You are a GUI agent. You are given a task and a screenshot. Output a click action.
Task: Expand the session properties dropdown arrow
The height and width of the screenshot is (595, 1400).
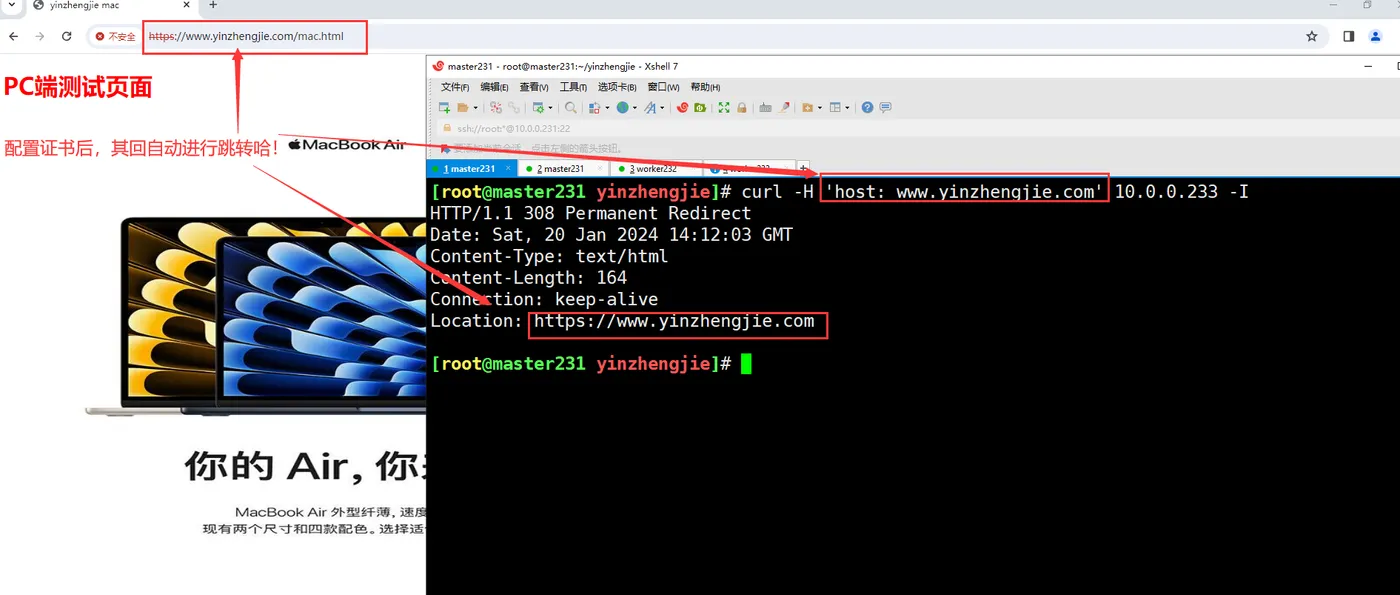click(550, 108)
